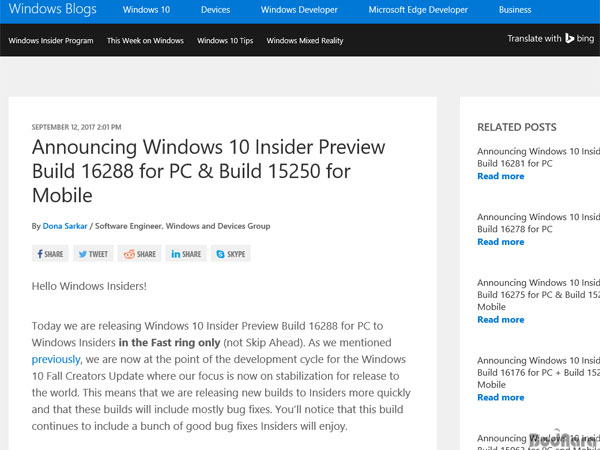Click the article title about Build 16288
Screen dimensions: 600x450
coord(209,171)
